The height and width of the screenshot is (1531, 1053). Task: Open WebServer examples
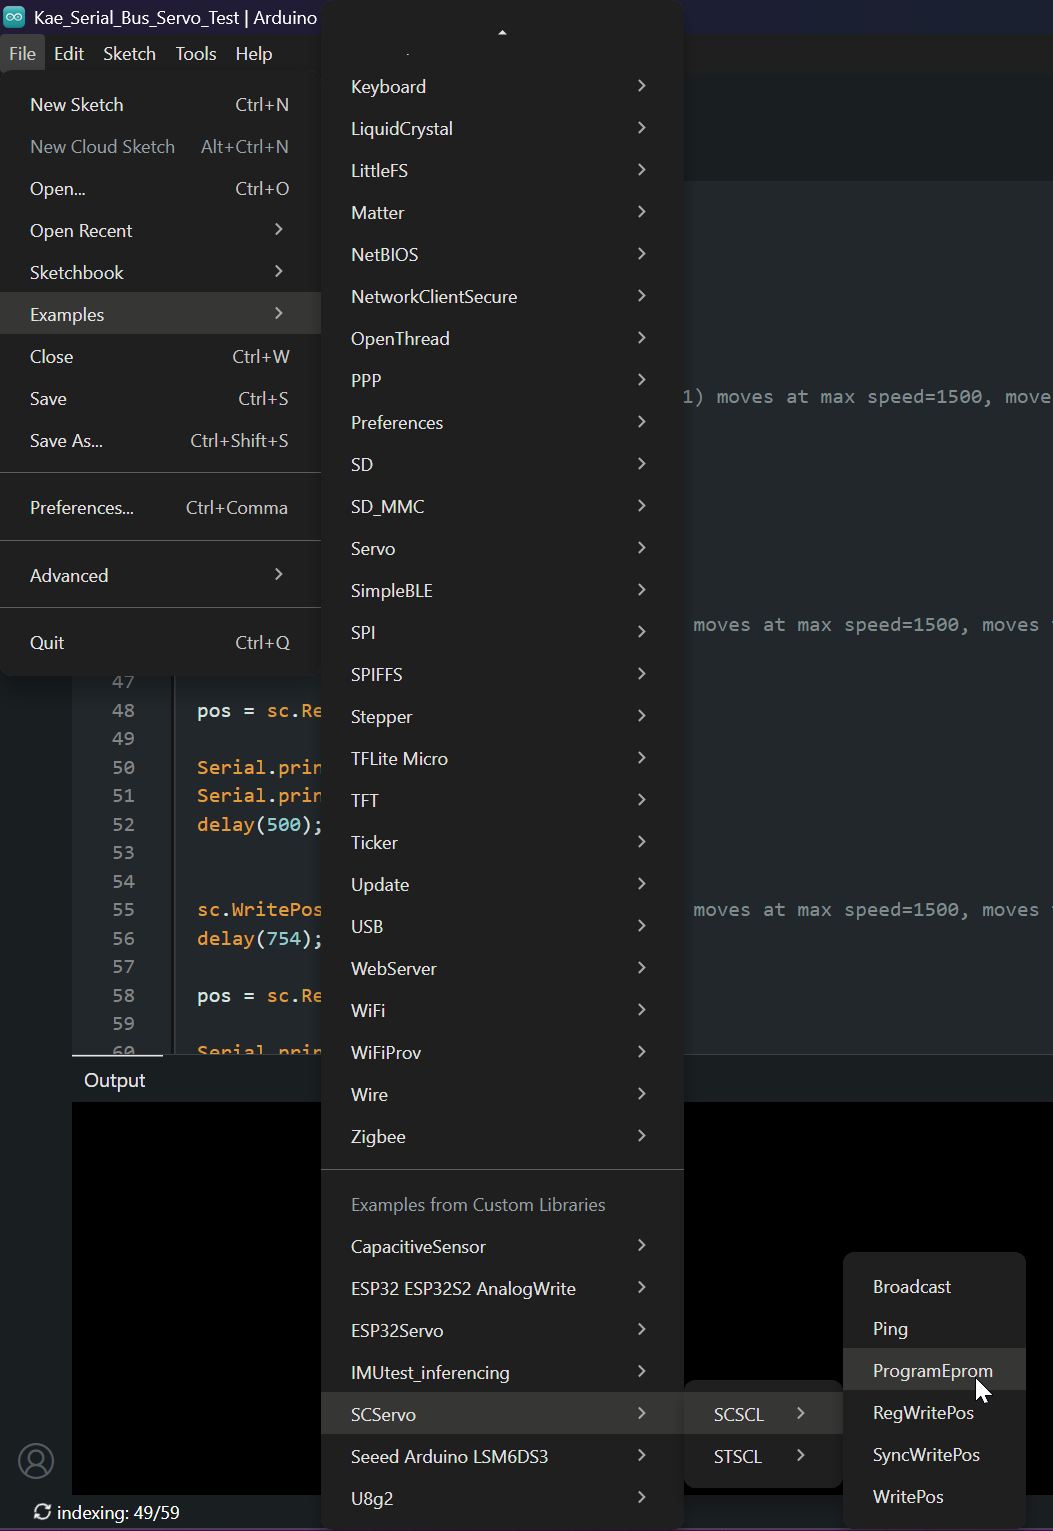click(502, 969)
